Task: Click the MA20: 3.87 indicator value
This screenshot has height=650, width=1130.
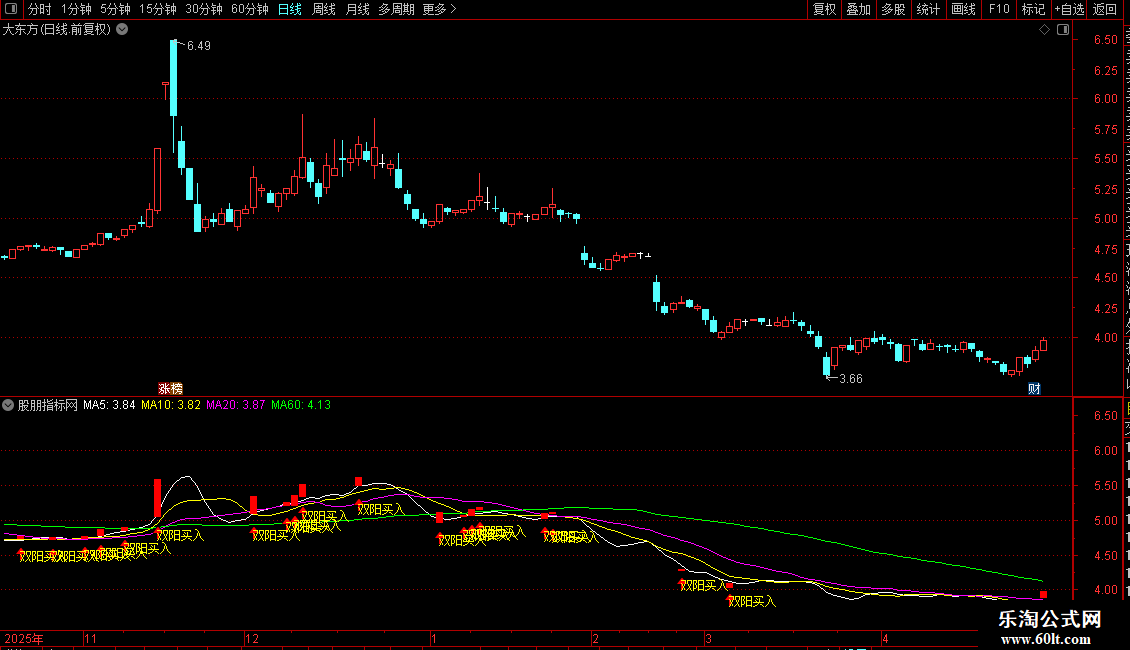Action: (236, 405)
